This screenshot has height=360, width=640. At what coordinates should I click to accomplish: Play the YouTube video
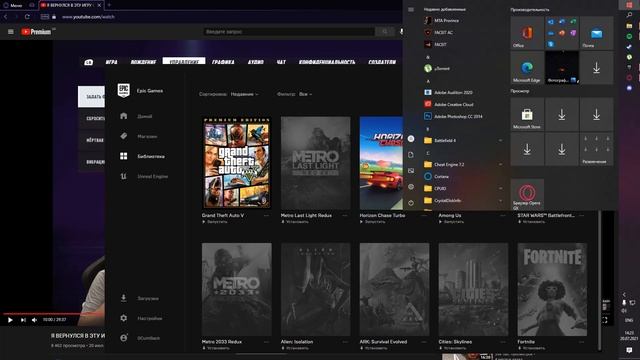click(x=10, y=320)
